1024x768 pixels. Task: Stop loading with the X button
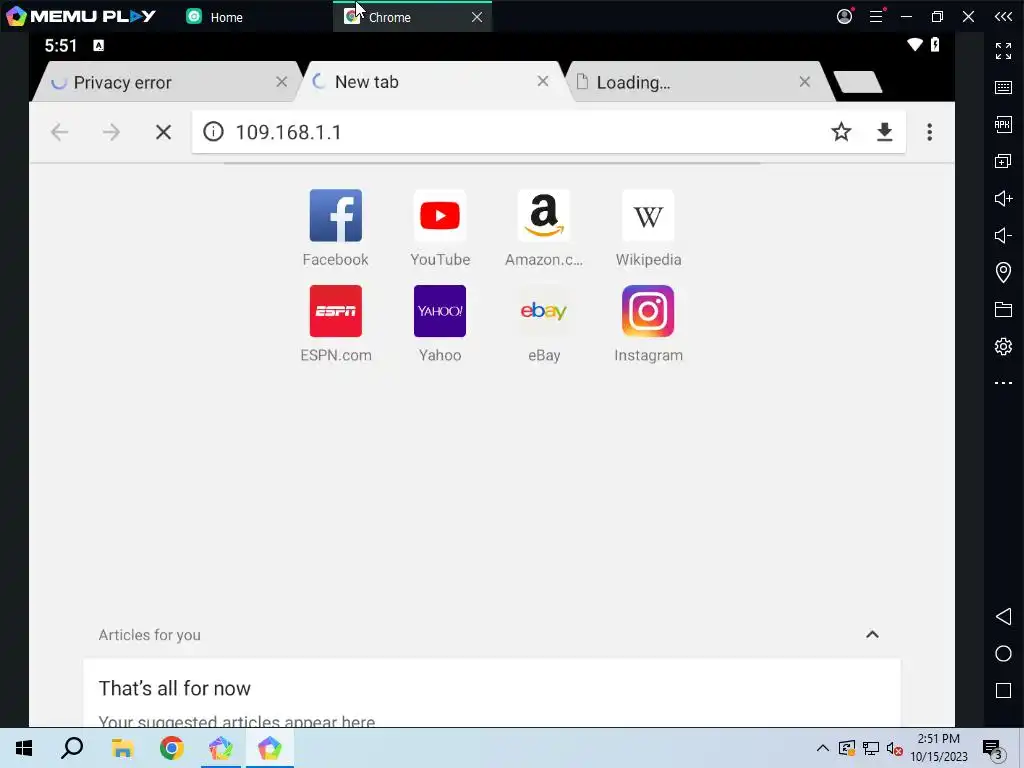(x=163, y=132)
